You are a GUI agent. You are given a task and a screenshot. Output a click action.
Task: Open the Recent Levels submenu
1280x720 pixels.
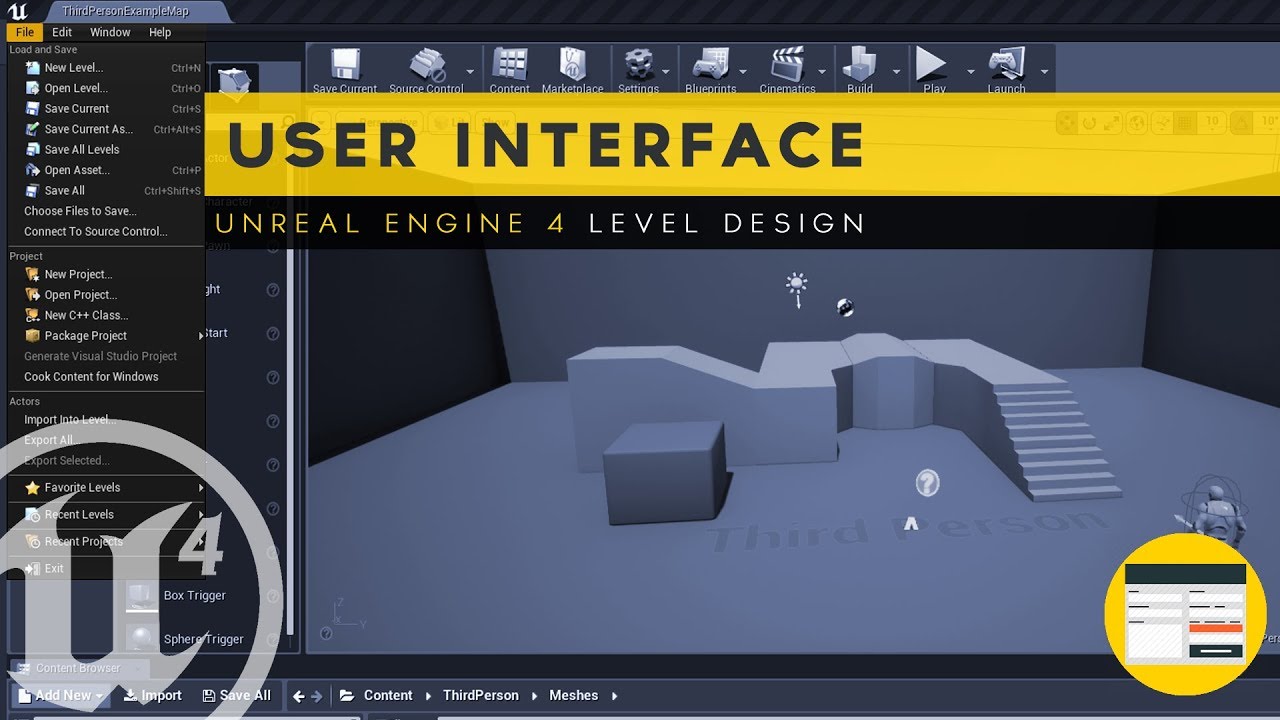tap(105, 515)
